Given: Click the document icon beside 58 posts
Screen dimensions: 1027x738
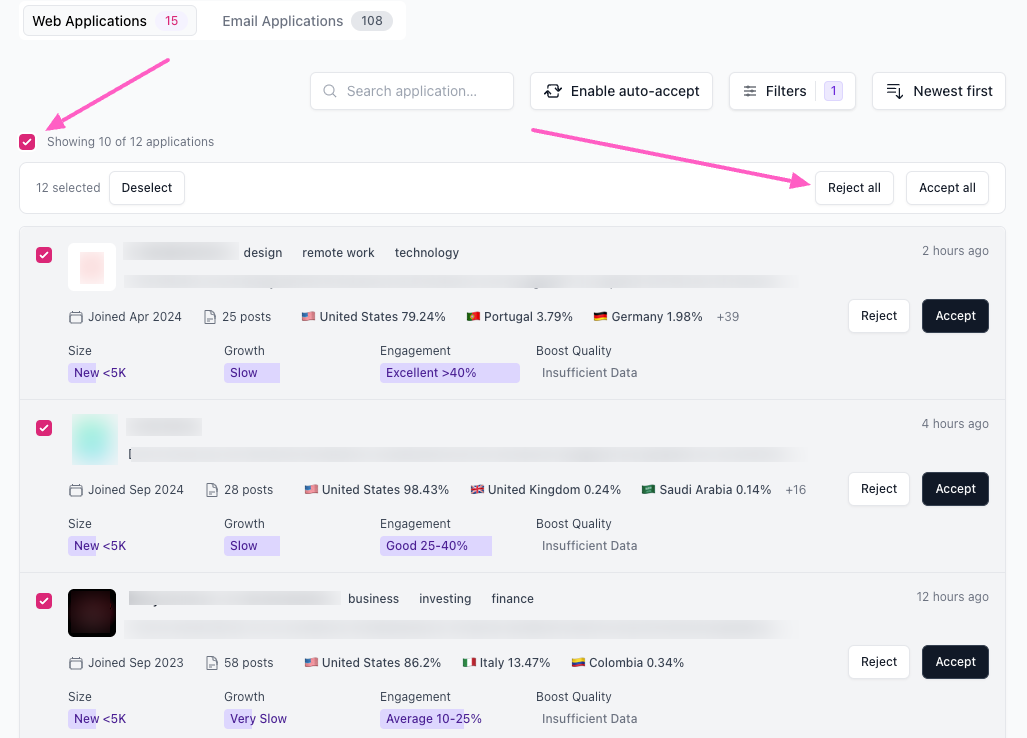Looking at the screenshot, I should click(210, 663).
